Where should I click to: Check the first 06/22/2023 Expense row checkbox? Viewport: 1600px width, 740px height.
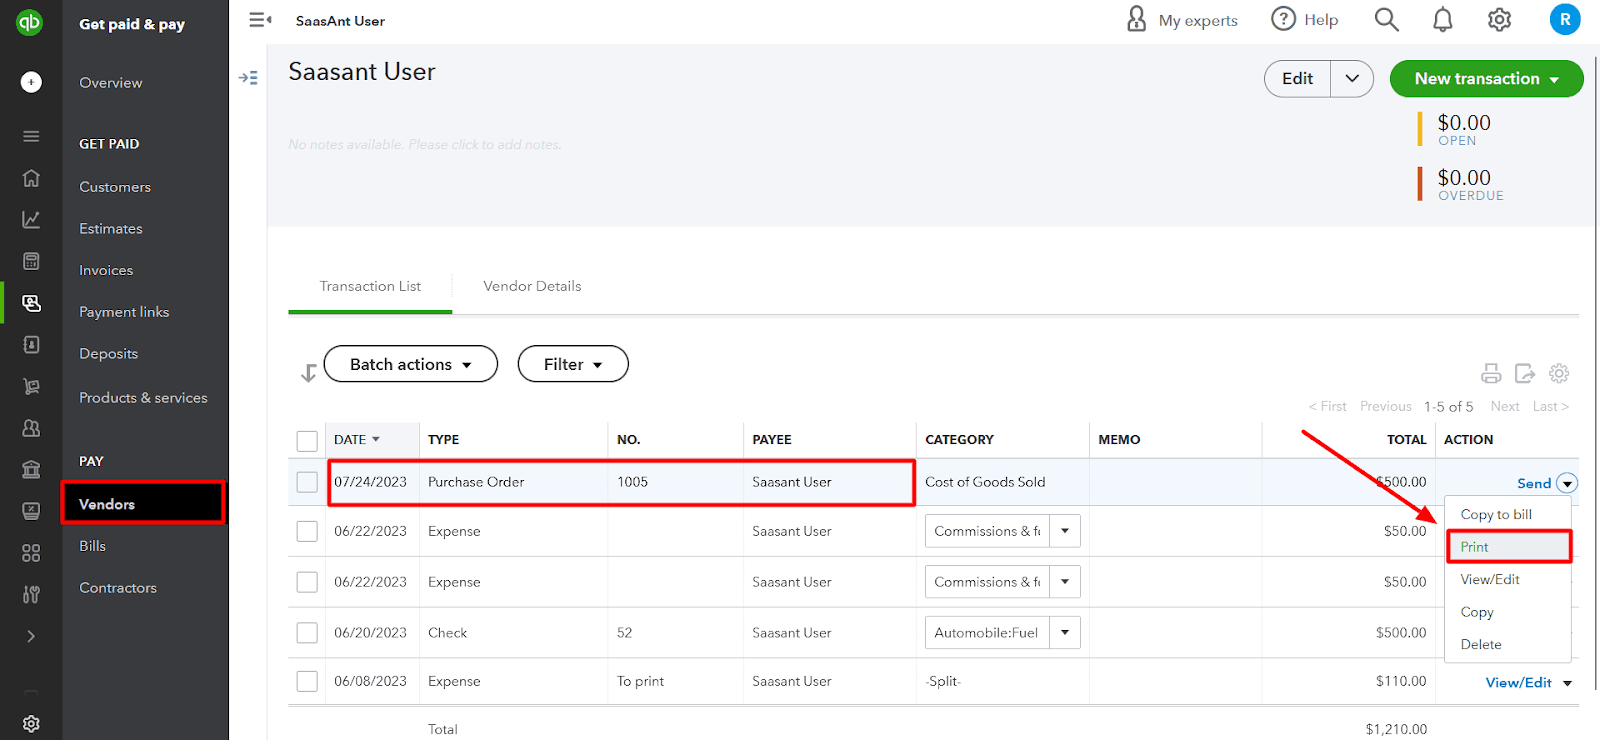(x=307, y=531)
